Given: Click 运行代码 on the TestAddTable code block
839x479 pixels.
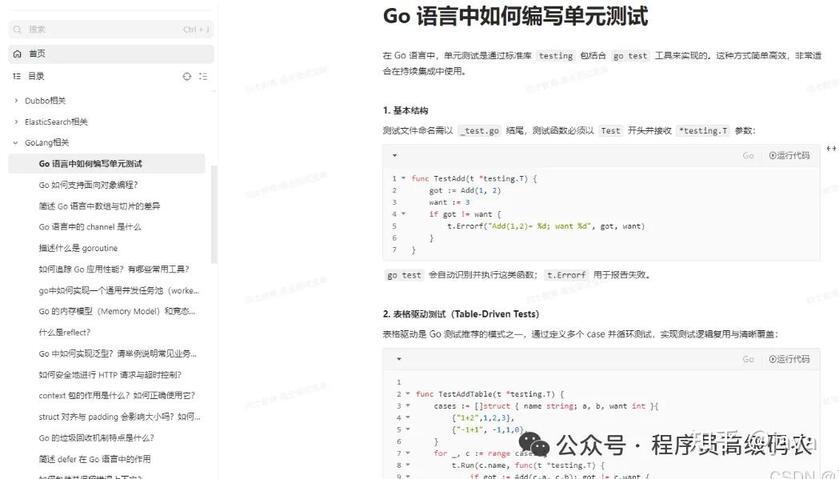Looking at the screenshot, I should click(x=789, y=359).
